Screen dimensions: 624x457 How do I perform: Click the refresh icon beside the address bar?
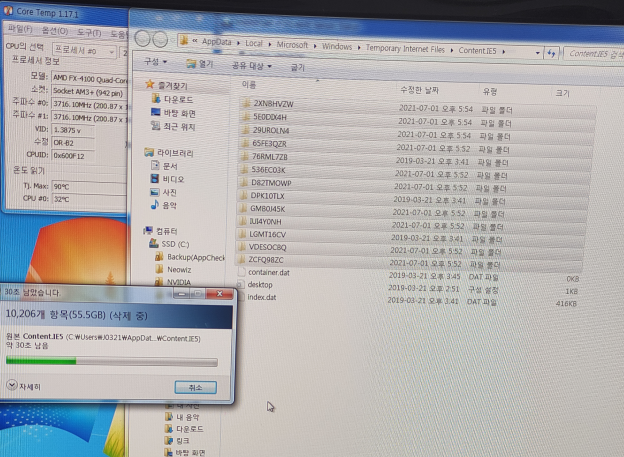coord(551,53)
